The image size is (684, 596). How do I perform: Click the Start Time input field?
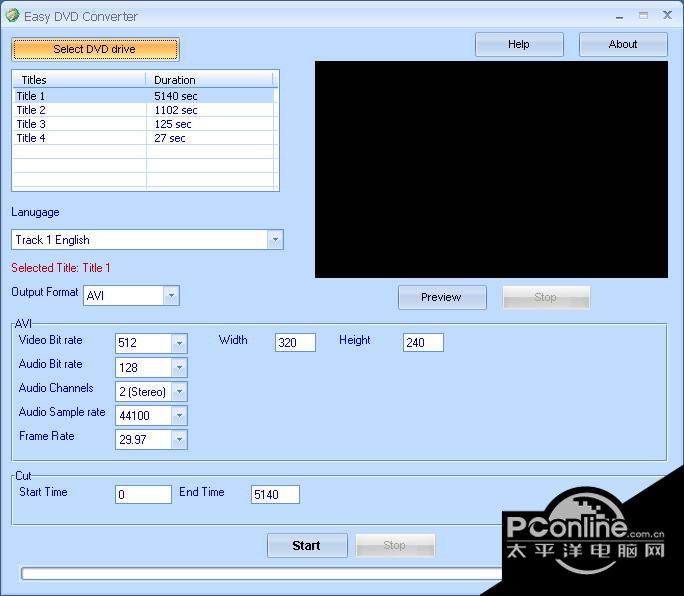(143, 494)
